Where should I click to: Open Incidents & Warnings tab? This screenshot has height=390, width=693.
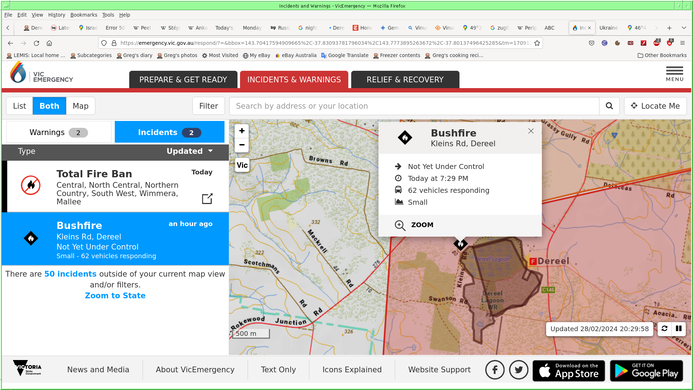coord(294,80)
